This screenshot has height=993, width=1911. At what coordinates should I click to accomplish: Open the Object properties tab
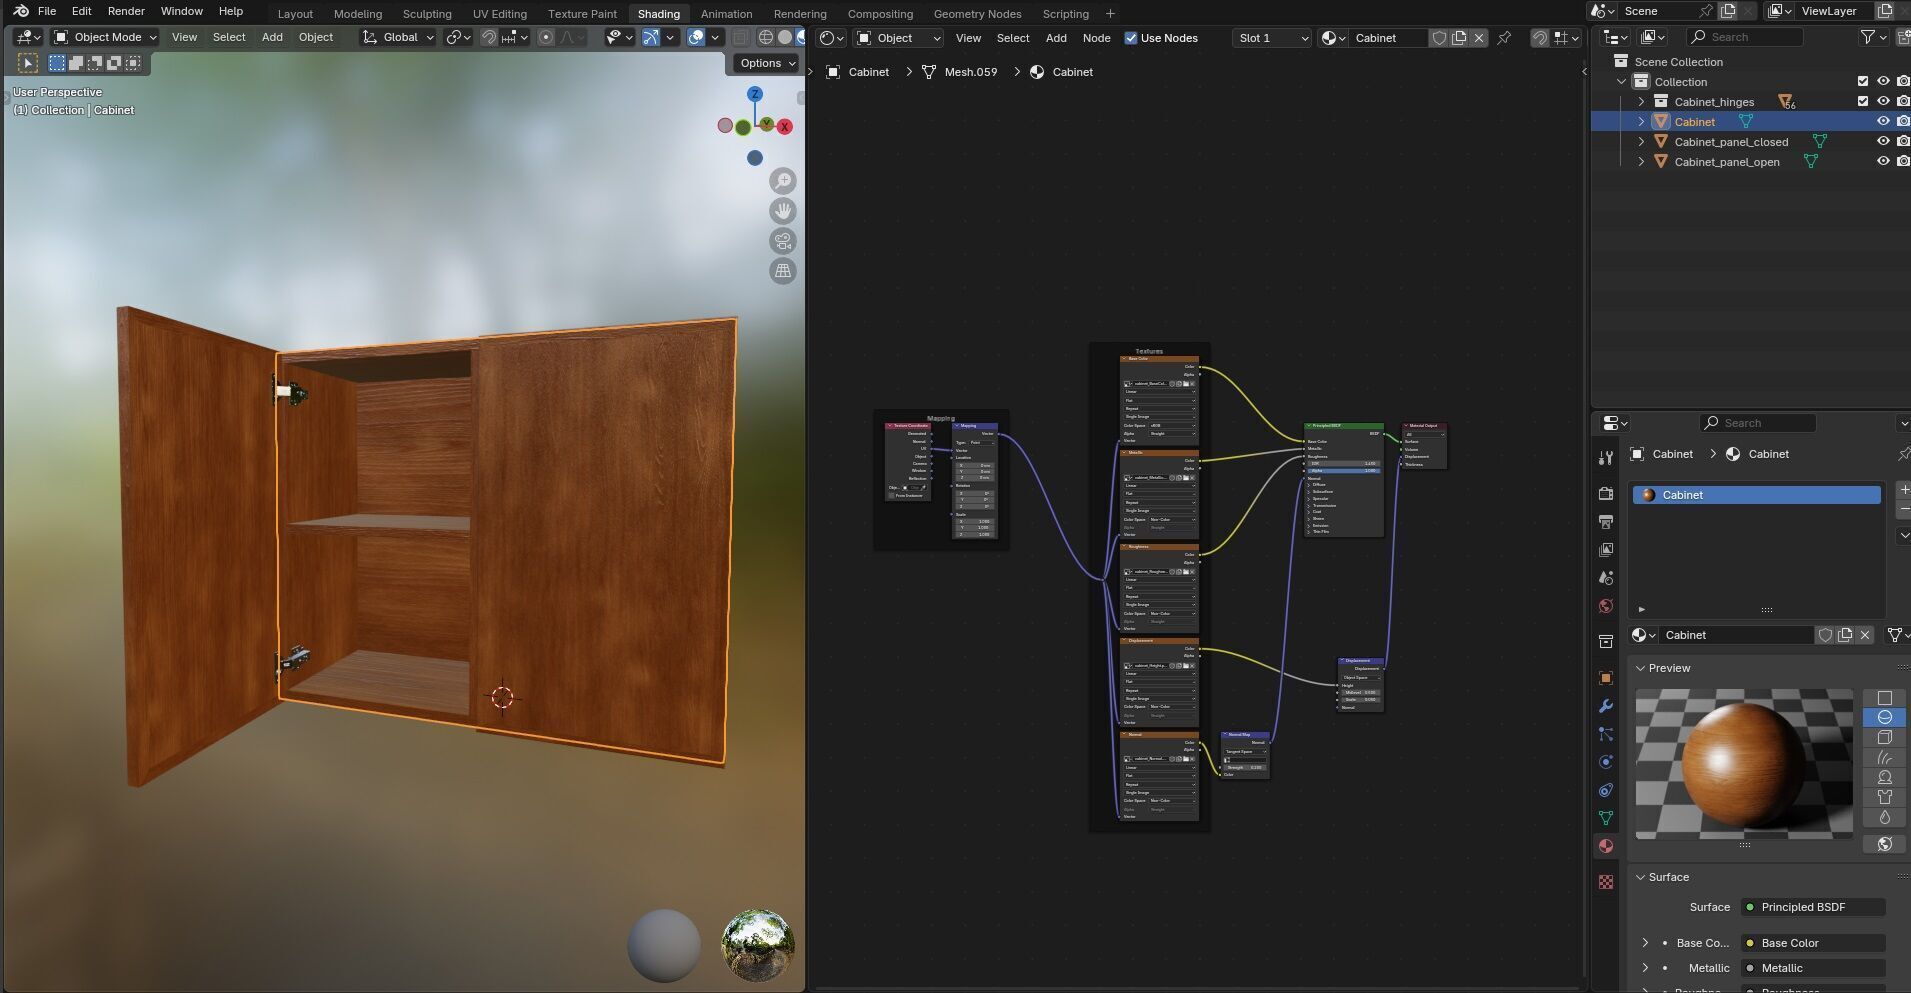point(1606,677)
